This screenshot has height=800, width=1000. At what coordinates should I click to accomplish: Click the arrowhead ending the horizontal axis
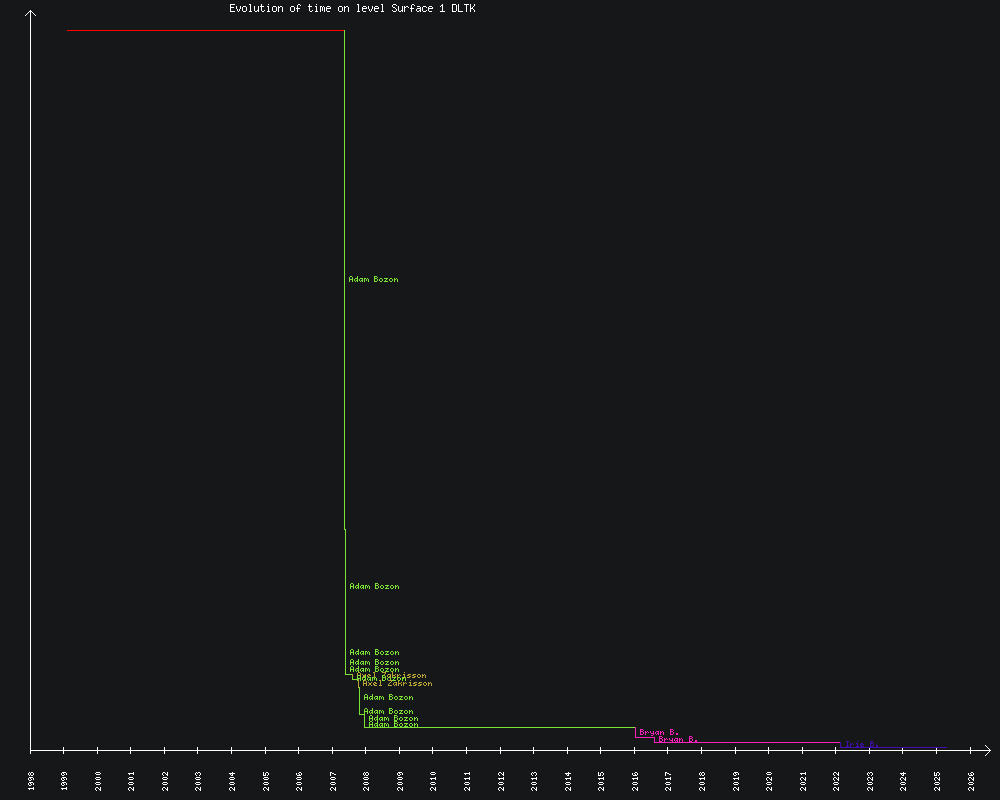[986, 749]
